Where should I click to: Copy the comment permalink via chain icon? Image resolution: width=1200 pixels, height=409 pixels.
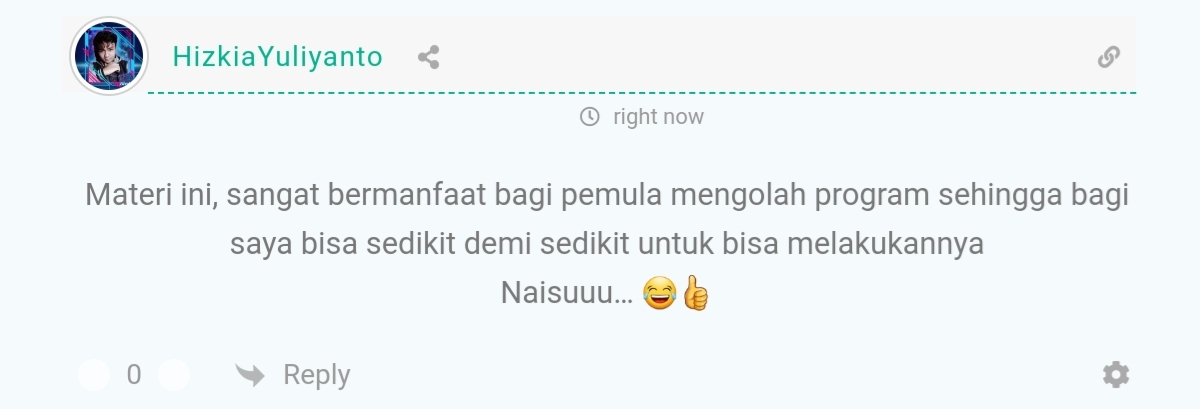click(1108, 57)
